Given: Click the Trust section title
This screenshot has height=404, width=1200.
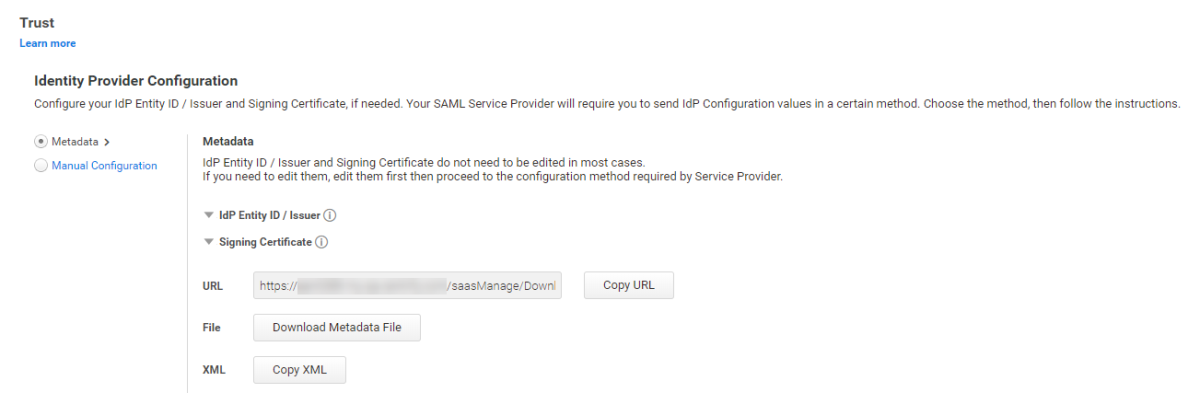Looking at the screenshot, I should [37, 22].
